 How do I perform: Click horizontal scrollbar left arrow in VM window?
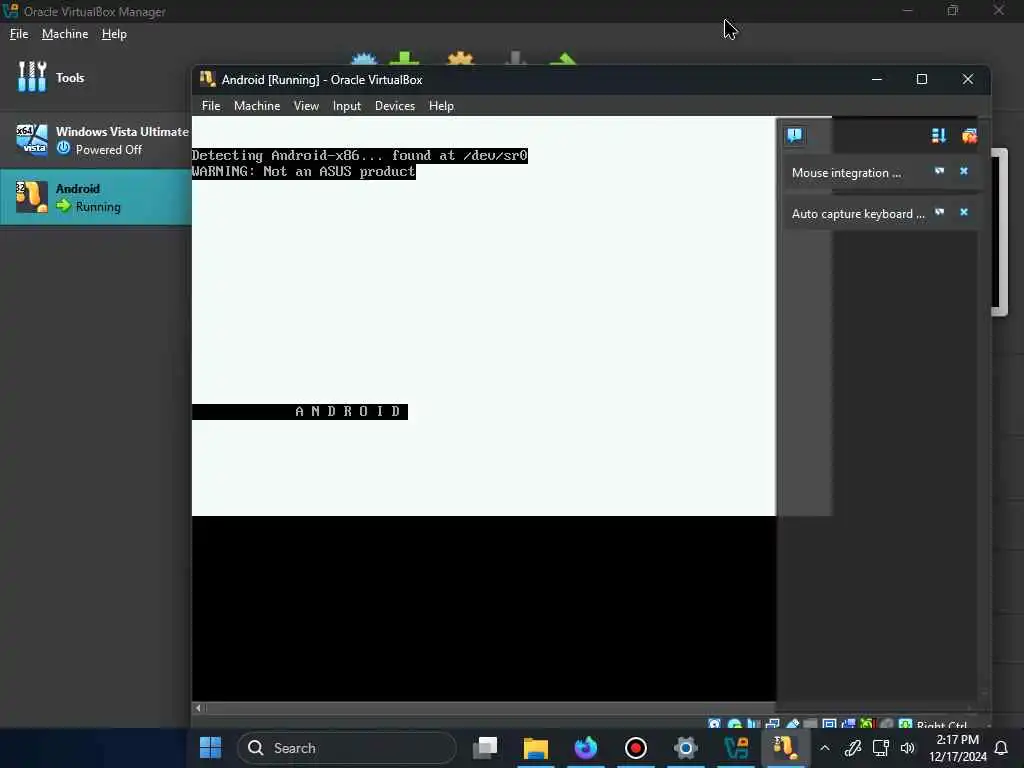(x=199, y=707)
